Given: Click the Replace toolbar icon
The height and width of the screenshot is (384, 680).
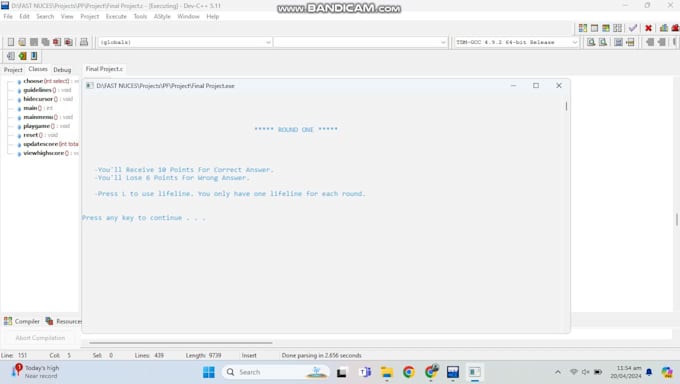Looking at the screenshot, I should pos(603,42).
